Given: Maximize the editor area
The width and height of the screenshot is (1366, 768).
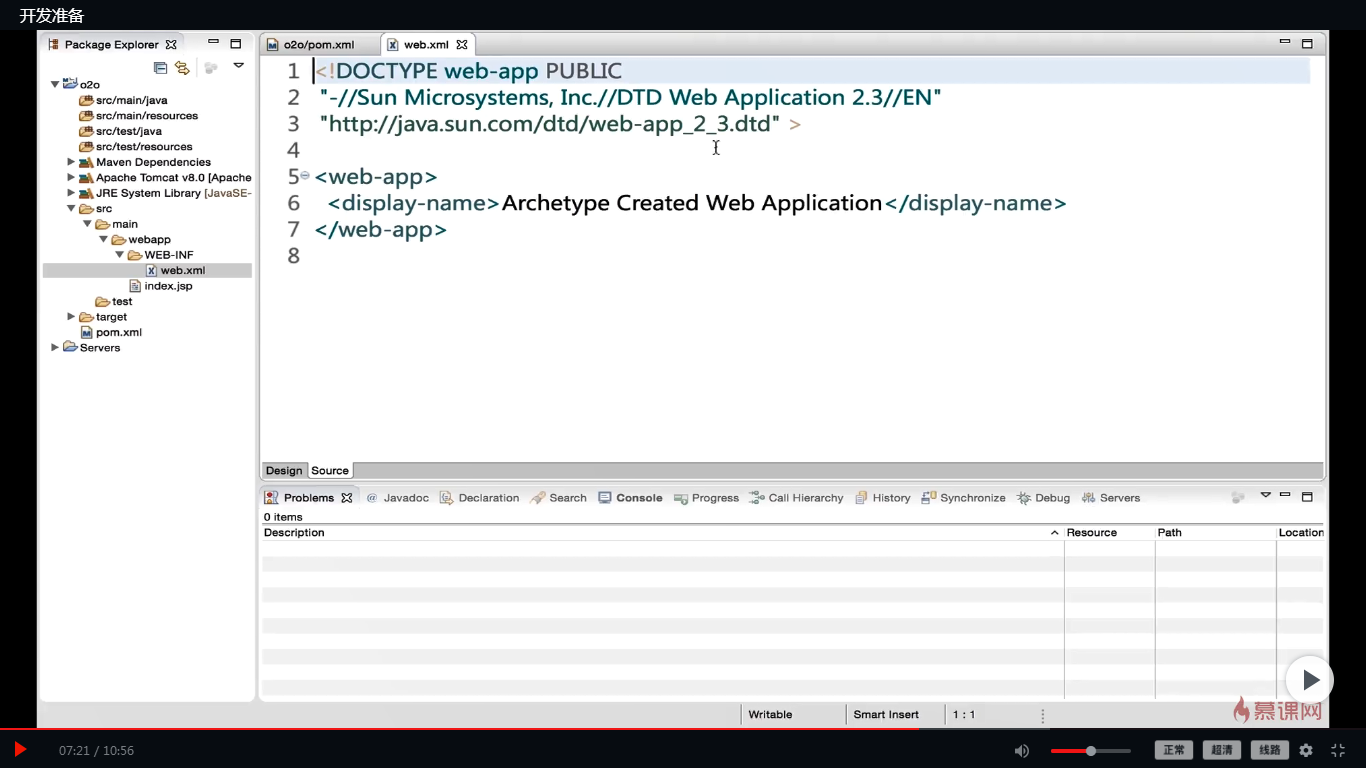Looking at the screenshot, I should pos(1307,44).
